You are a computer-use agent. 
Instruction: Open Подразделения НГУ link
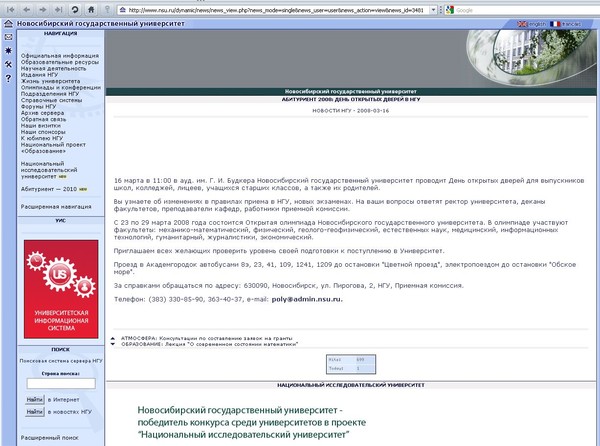50,94
